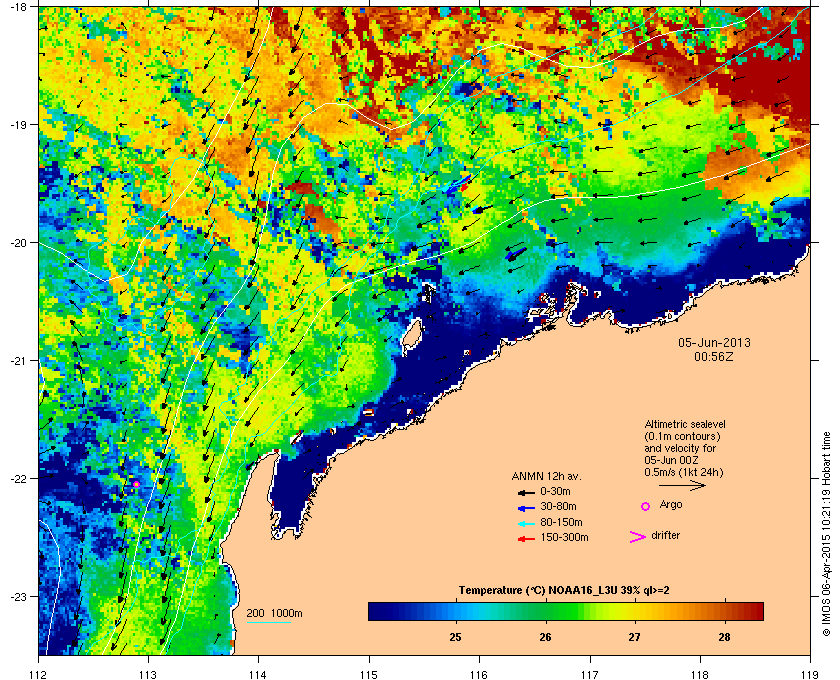This screenshot has height=680, width=840.
Task: Click the longitude axis label 112
Action: (x=39, y=675)
